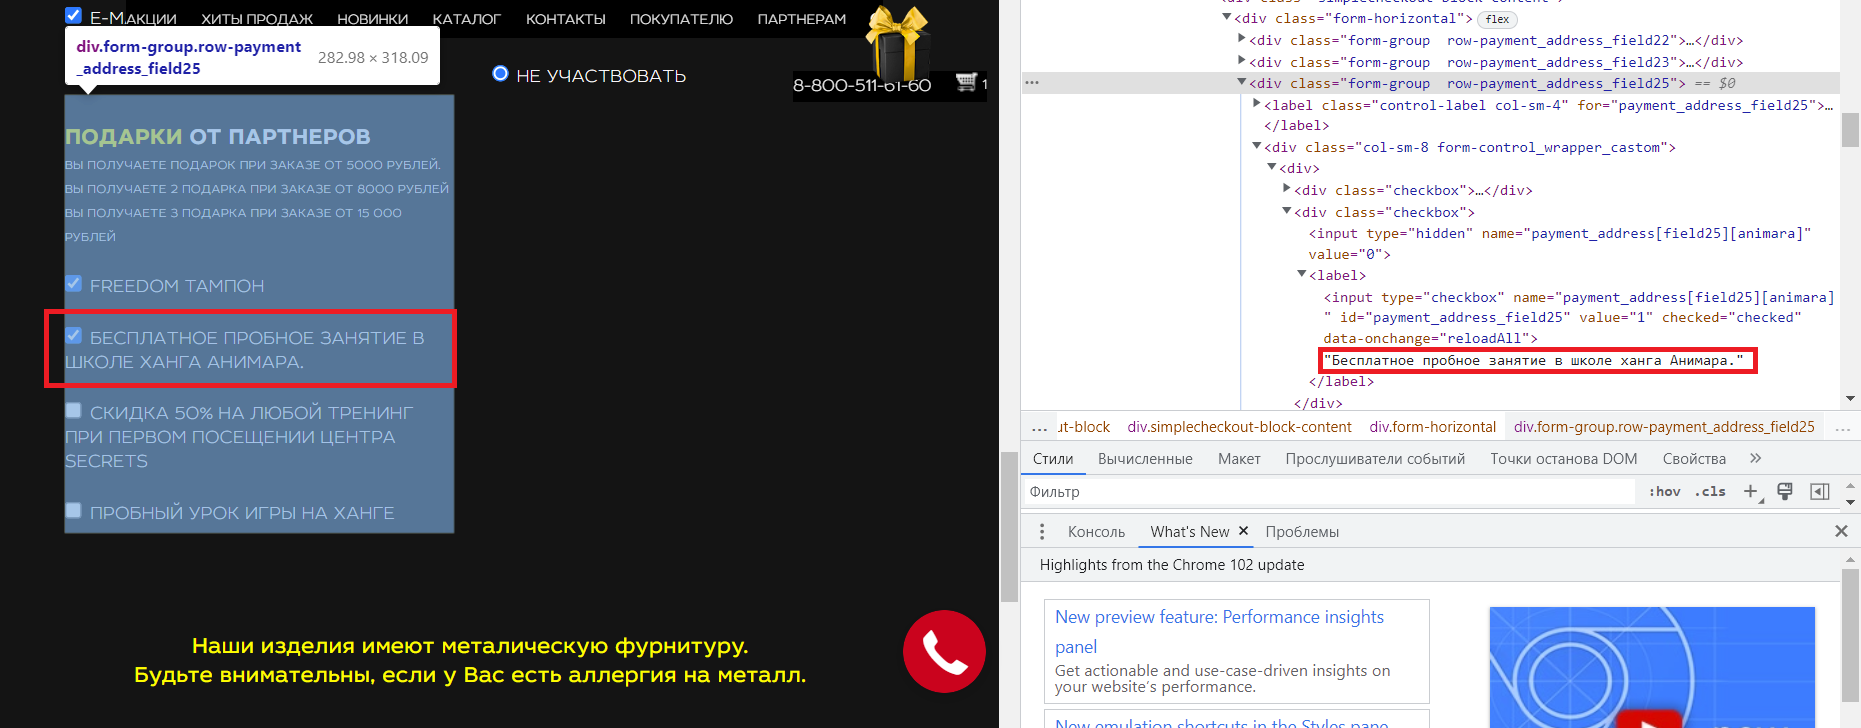Click the paintbrush rendering emulation icon
This screenshot has width=1861, height=728.
pos(1785,491)
